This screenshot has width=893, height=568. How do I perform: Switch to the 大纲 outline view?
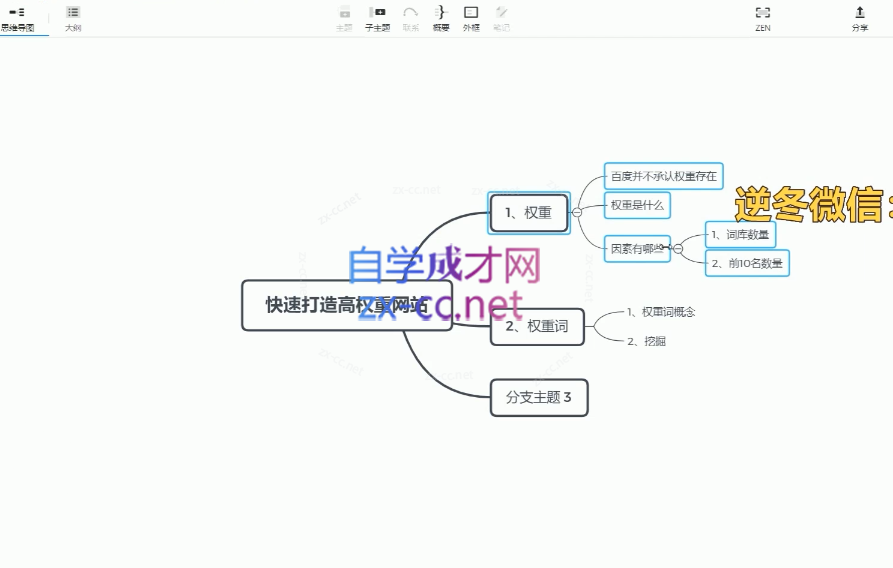point(73,19)
